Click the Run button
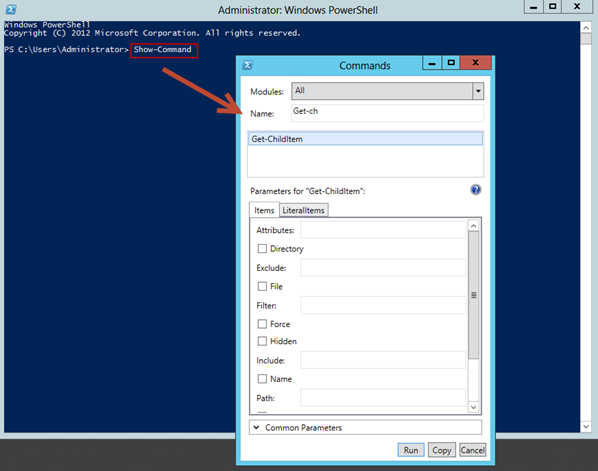The image size is (598, 471). (411, 450)
